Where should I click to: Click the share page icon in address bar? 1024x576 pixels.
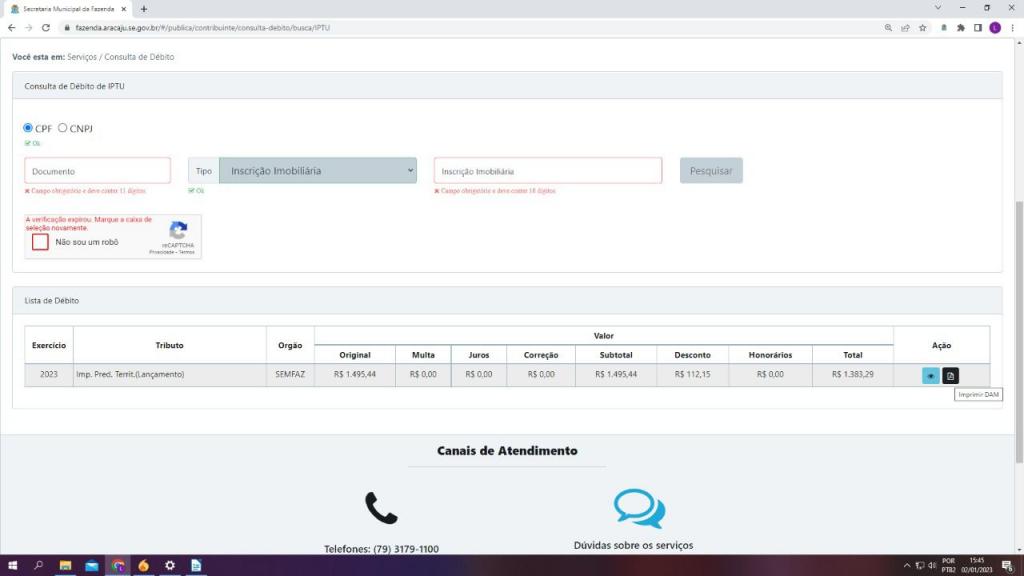pos(905,27)
